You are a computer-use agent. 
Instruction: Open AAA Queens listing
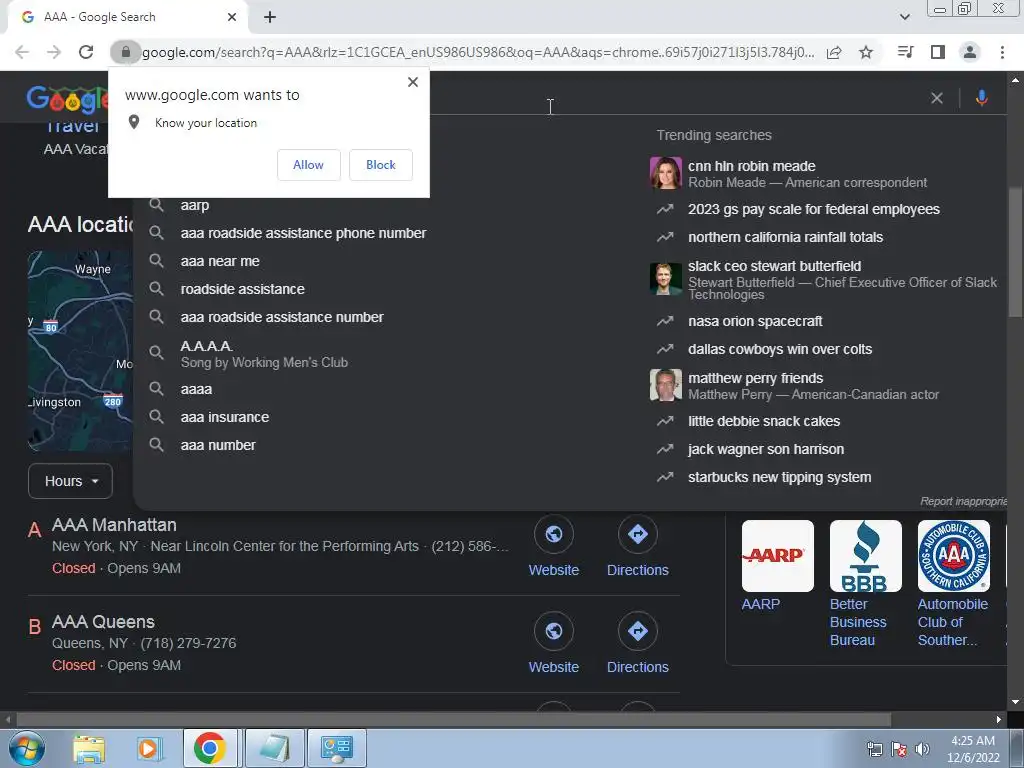(x=103, y=622)
